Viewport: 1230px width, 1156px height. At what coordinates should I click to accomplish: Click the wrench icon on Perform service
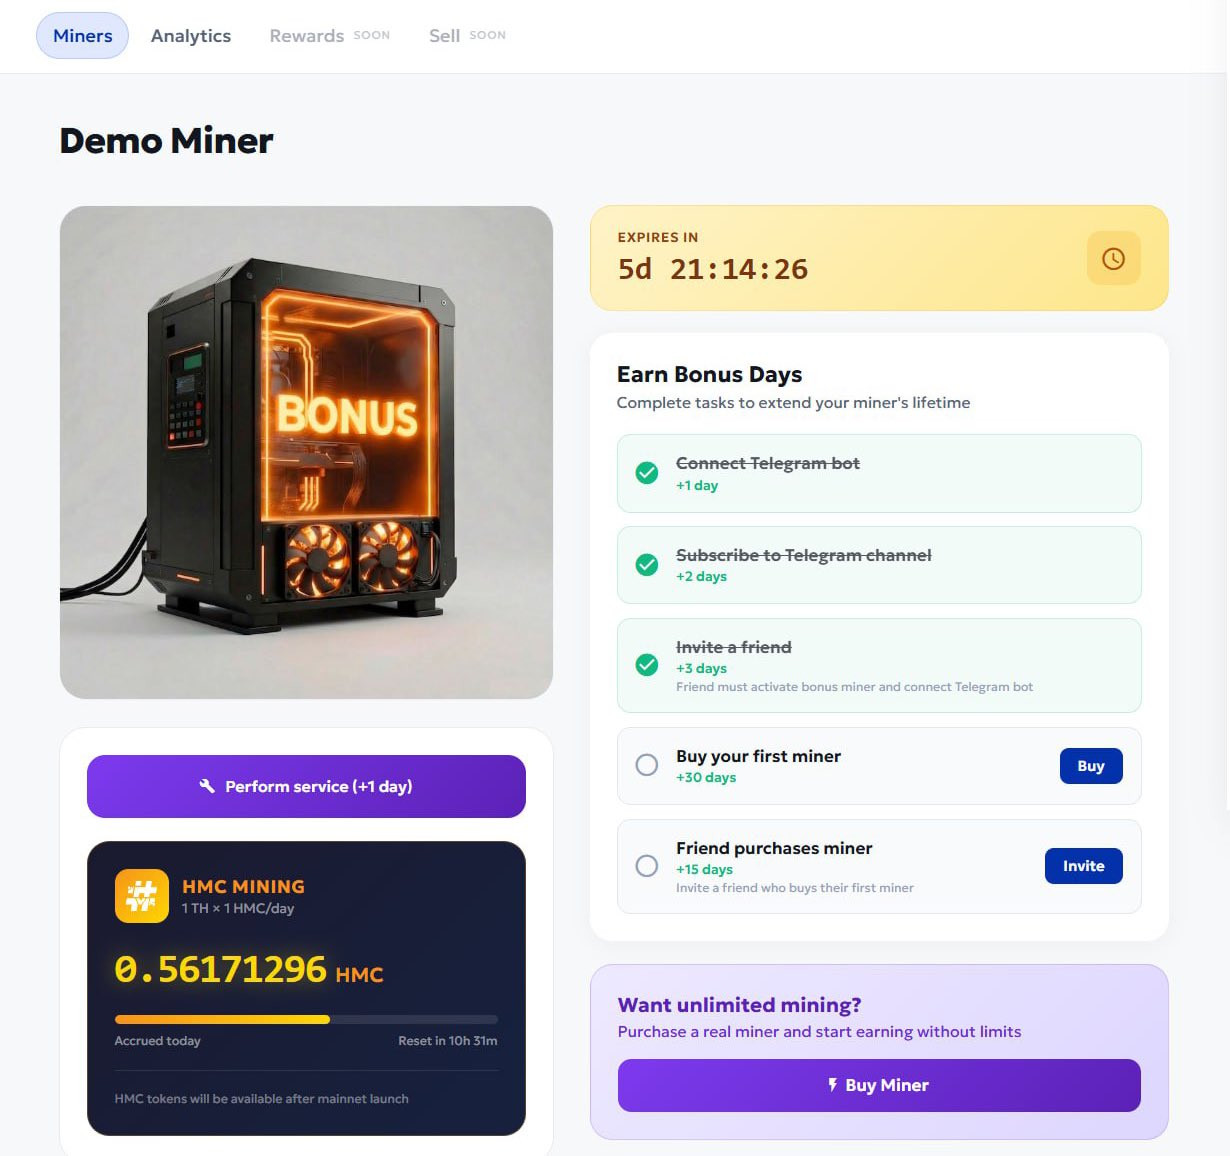click(207, 786)
